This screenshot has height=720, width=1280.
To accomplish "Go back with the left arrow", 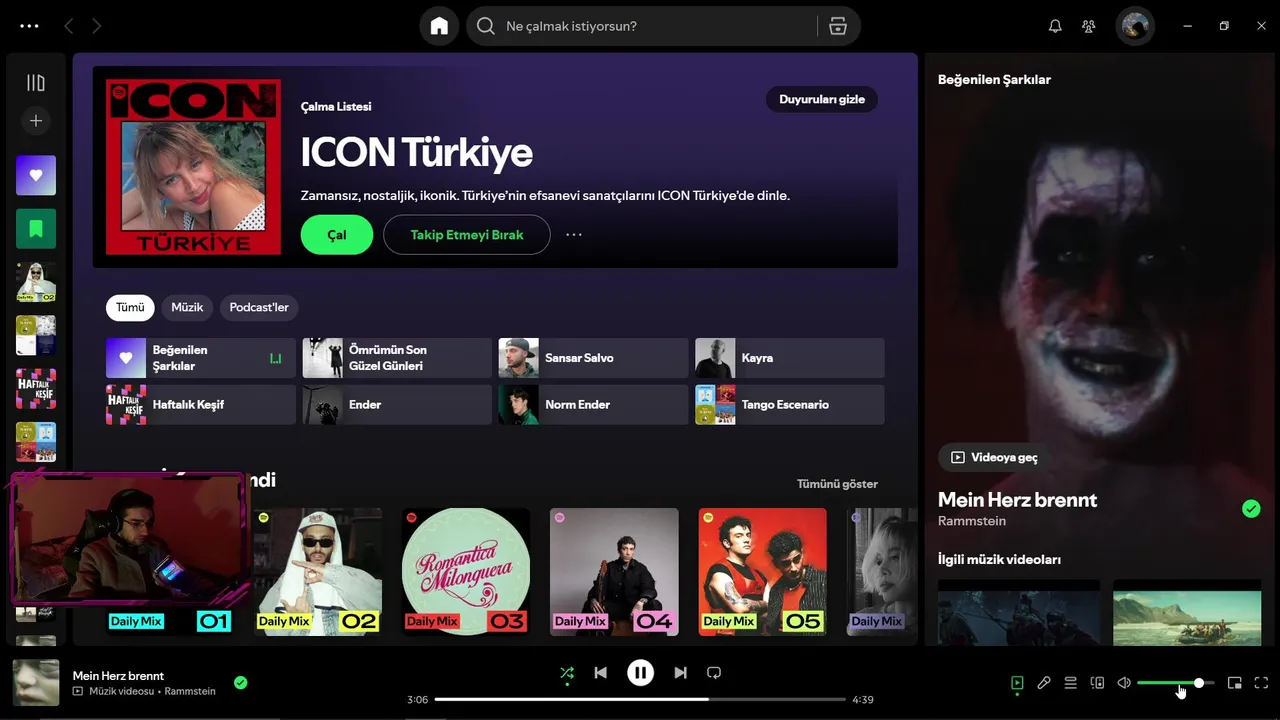I will click(x=68, y=26).
